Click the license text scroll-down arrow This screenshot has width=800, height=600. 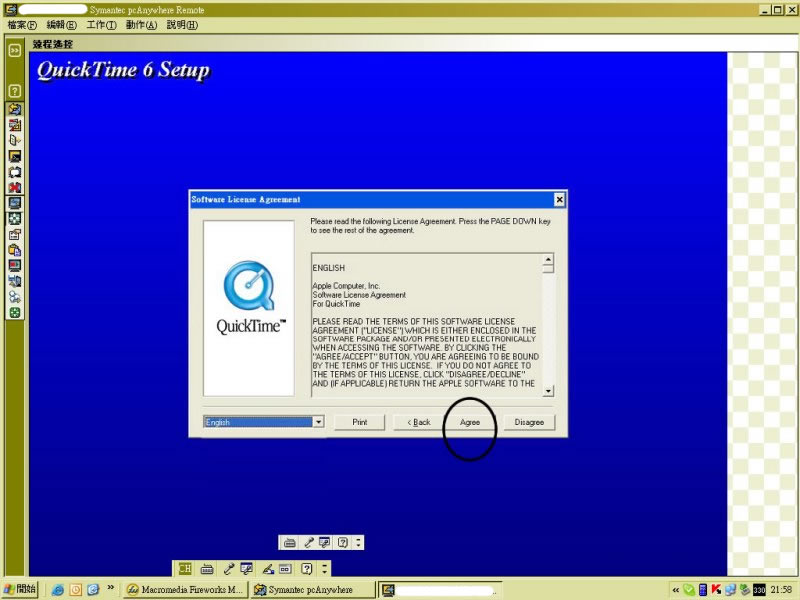coord(548,391)
